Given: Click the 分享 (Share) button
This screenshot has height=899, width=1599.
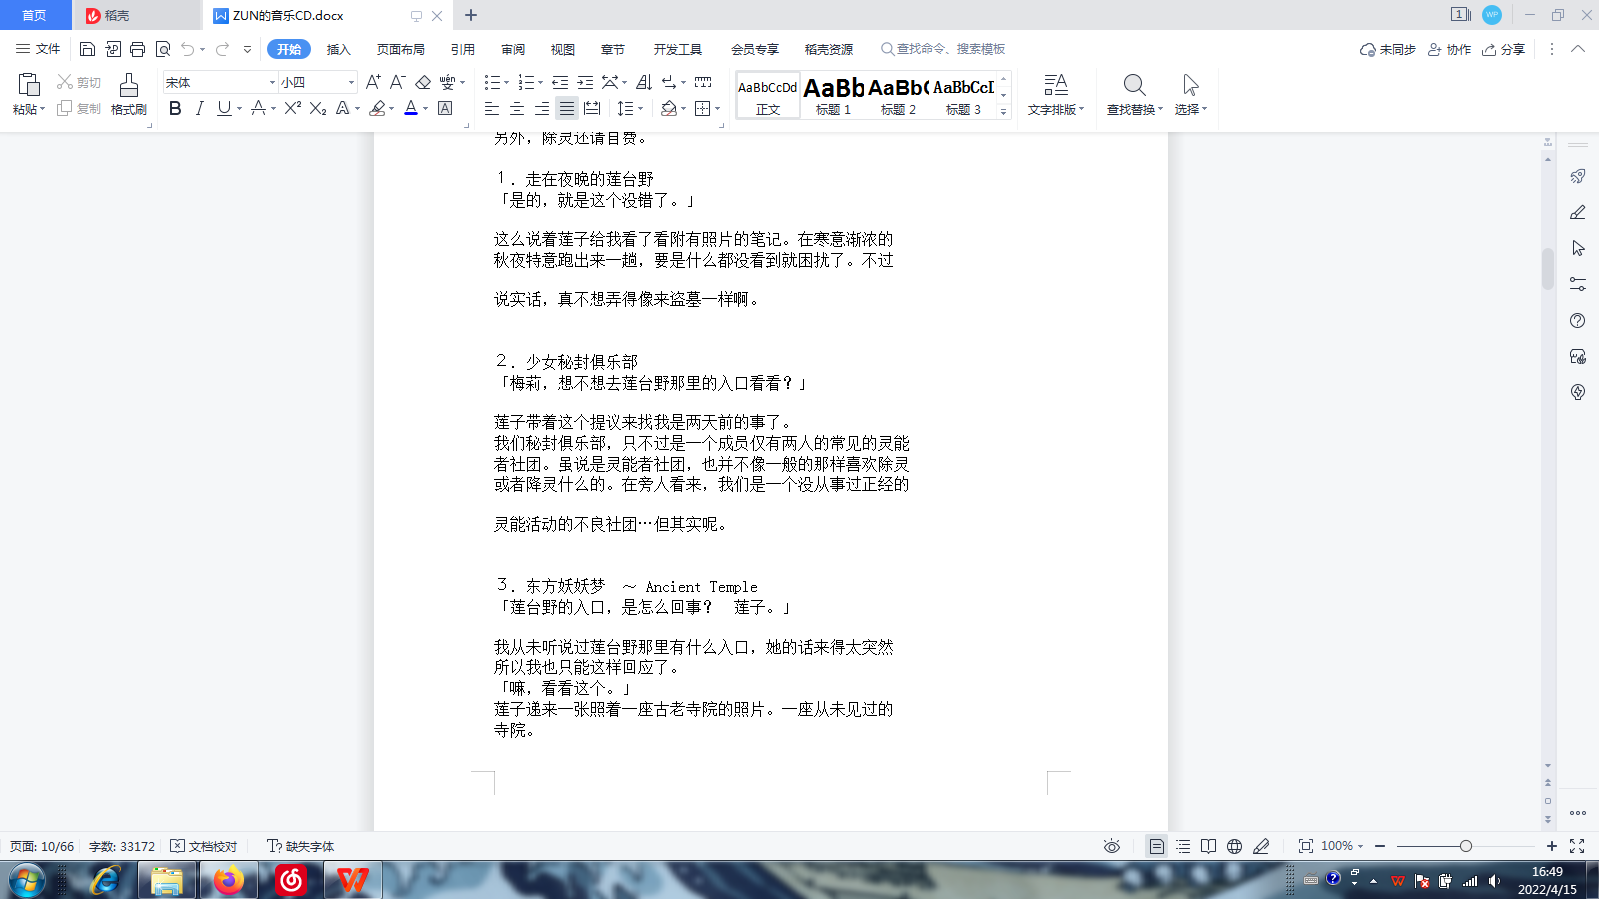Looking at the screenshot, I should click(x=1504, y=49).
